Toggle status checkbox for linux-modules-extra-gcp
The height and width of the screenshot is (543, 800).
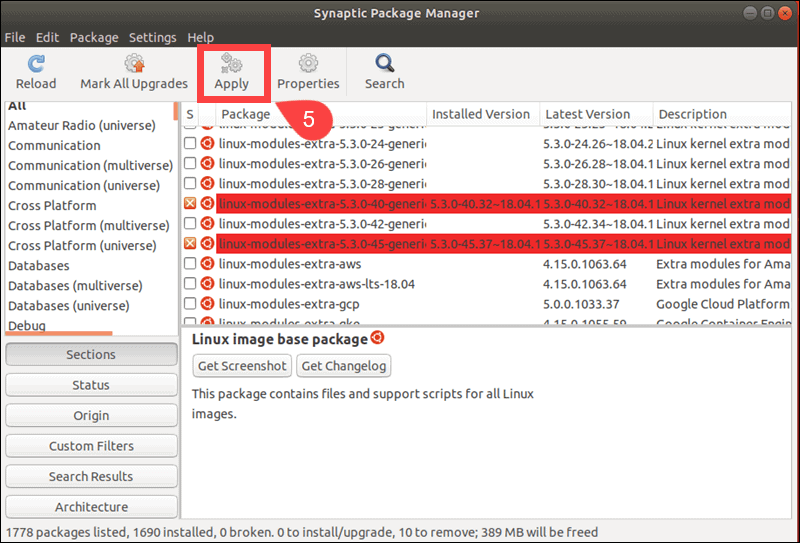point(190,304)
